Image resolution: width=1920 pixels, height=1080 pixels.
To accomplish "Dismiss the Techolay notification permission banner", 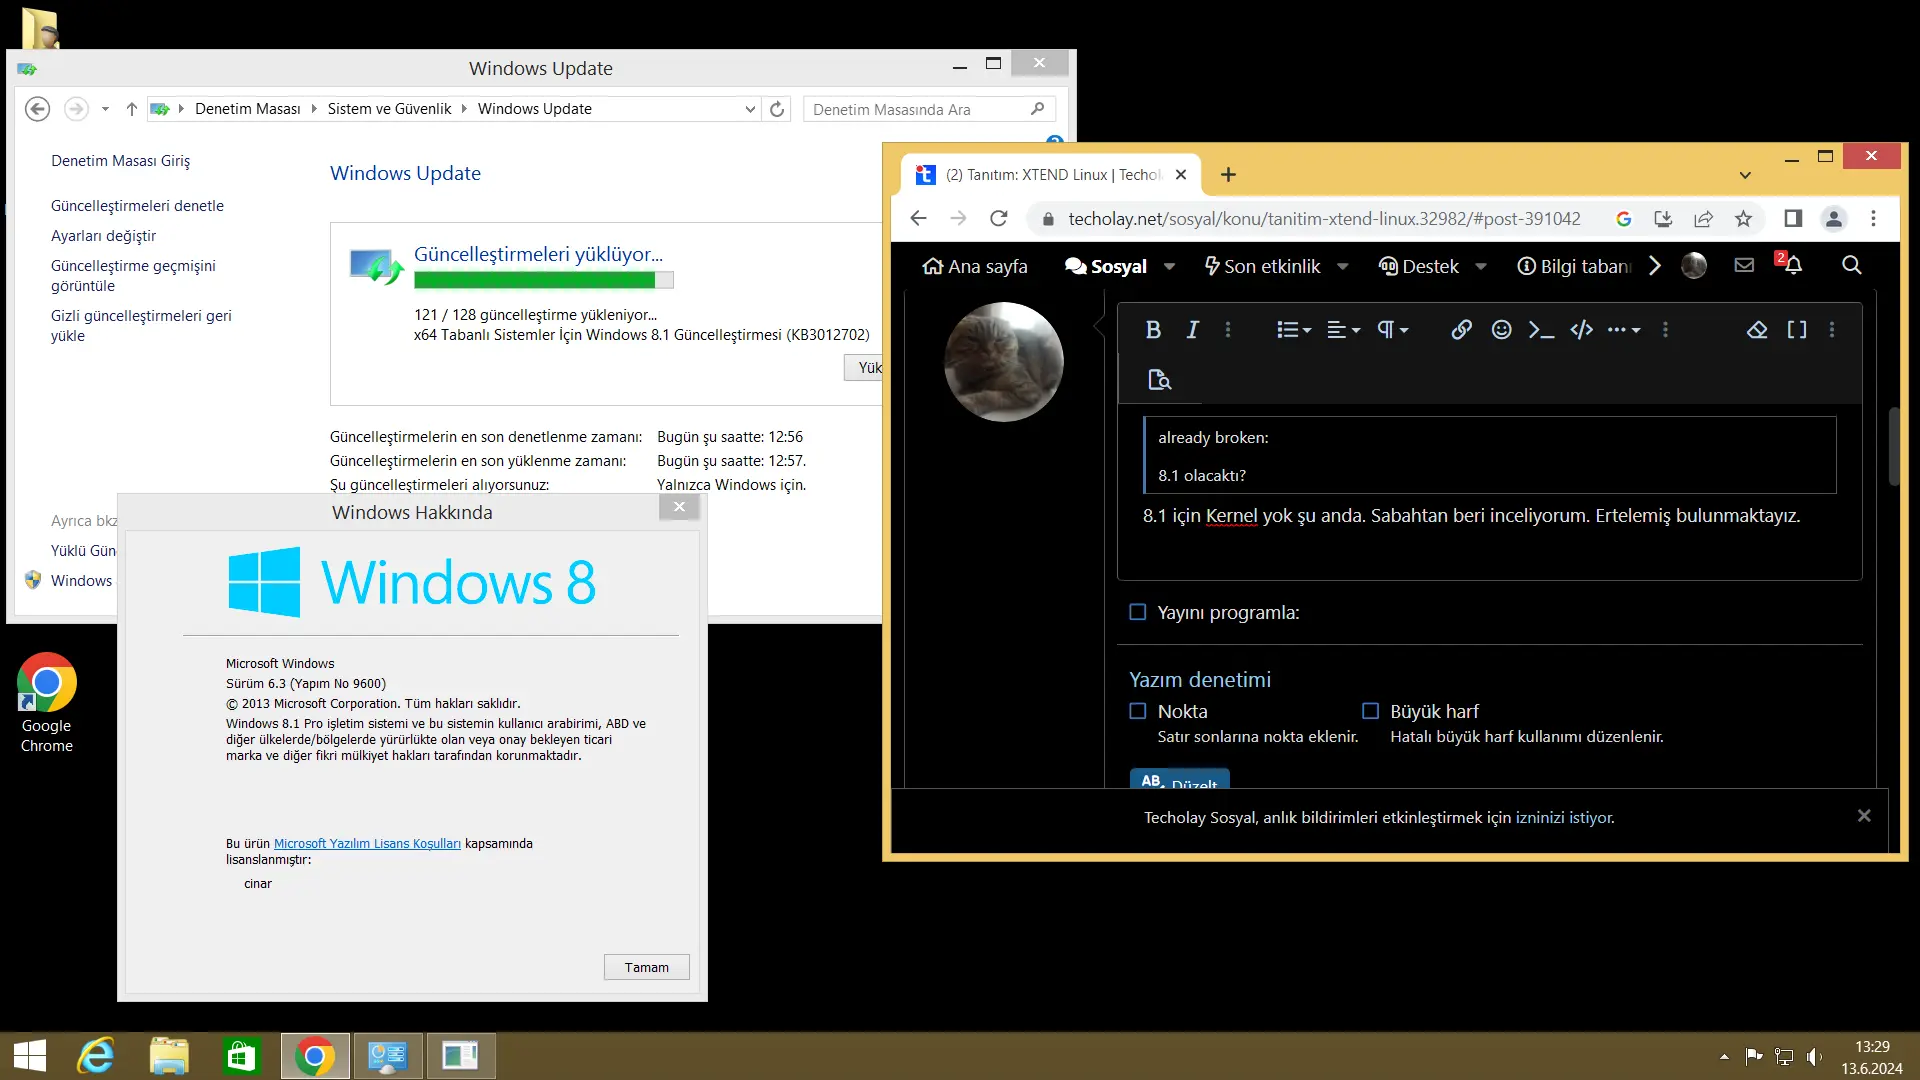I will pyautogui.click(x=1864, y=816).
